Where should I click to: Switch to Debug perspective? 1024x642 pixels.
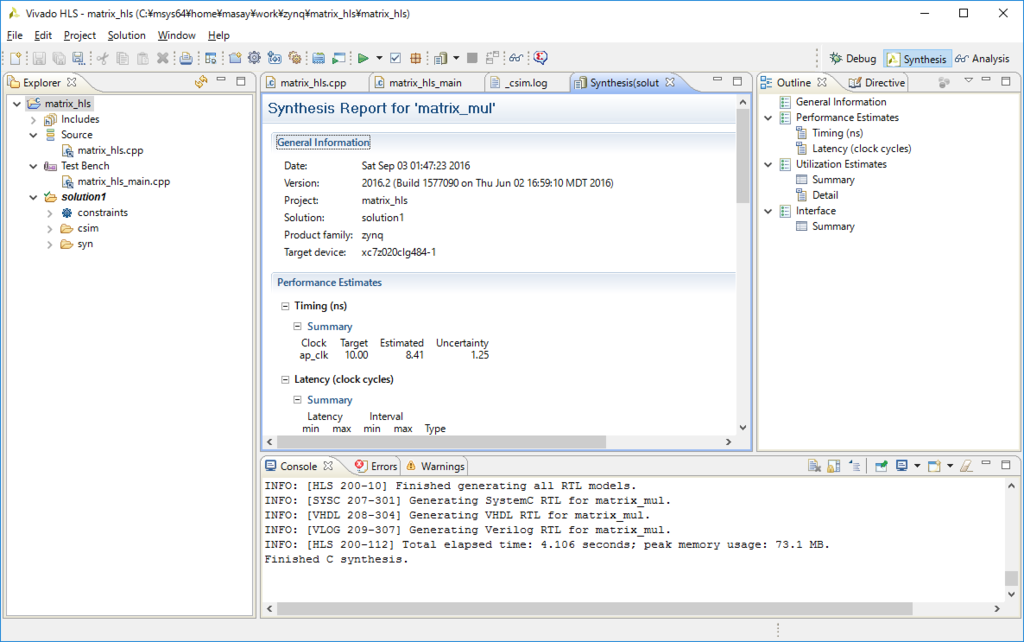pyautogui.click(x=853, y=59)
